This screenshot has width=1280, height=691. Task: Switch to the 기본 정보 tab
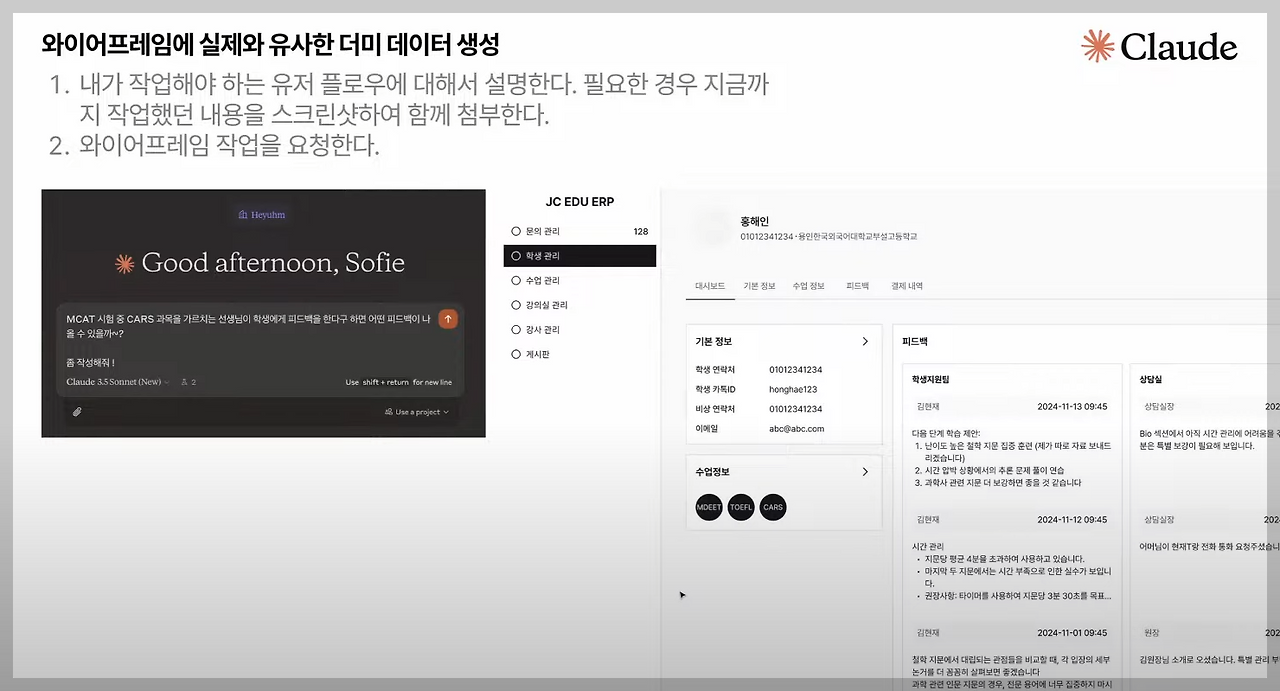pos(759,286)
